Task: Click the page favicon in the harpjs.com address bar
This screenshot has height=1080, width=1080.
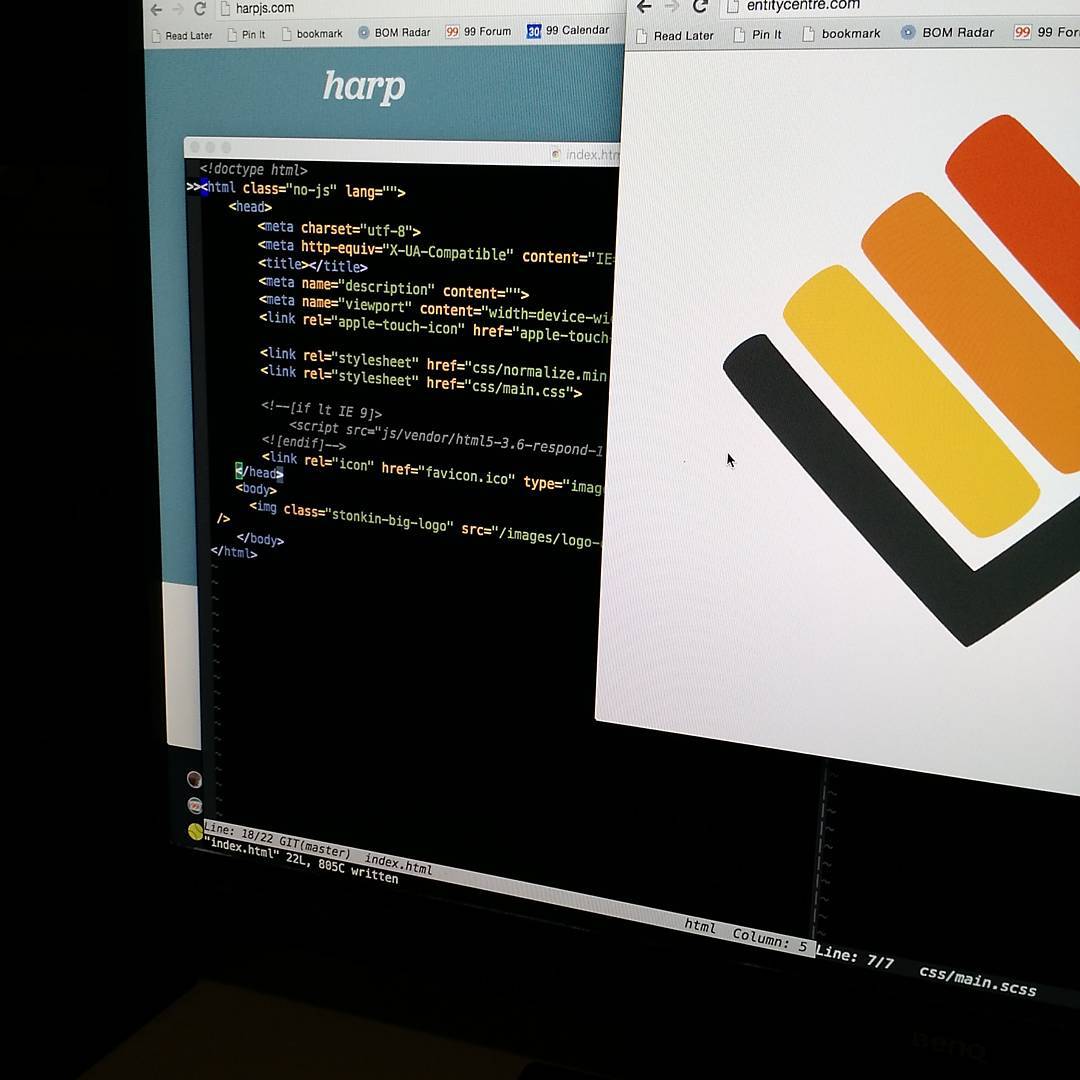Action: click(x=226, y=8)
